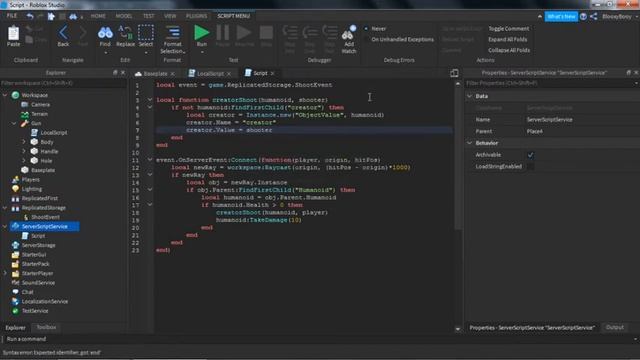Image resolution: width=640 pixels, height=360 pixels.
Task: Fold the creatorShoot function at line 3
Action: [x=150, y=100]
